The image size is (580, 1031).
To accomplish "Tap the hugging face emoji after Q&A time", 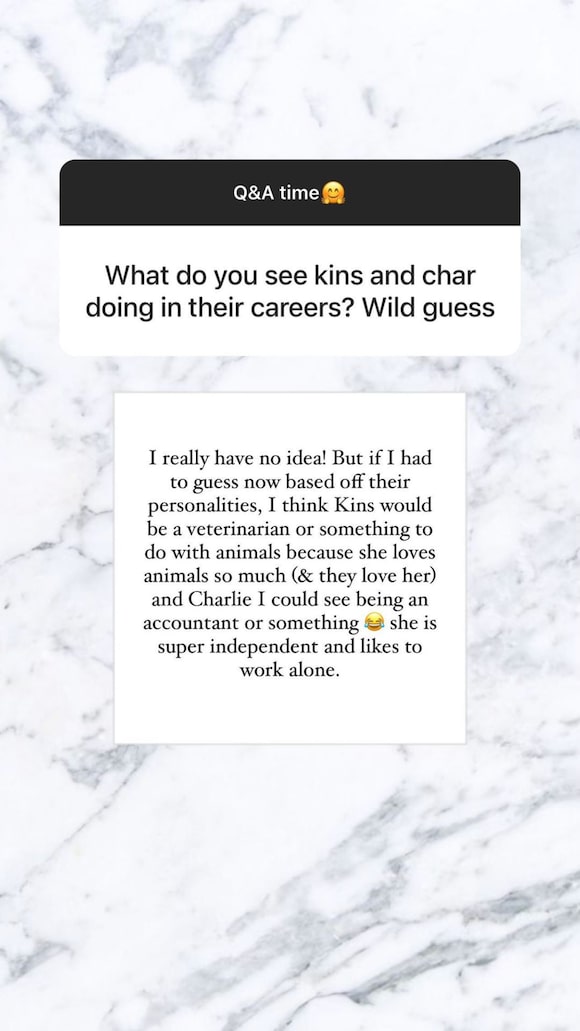I will [x=333, y=193].
